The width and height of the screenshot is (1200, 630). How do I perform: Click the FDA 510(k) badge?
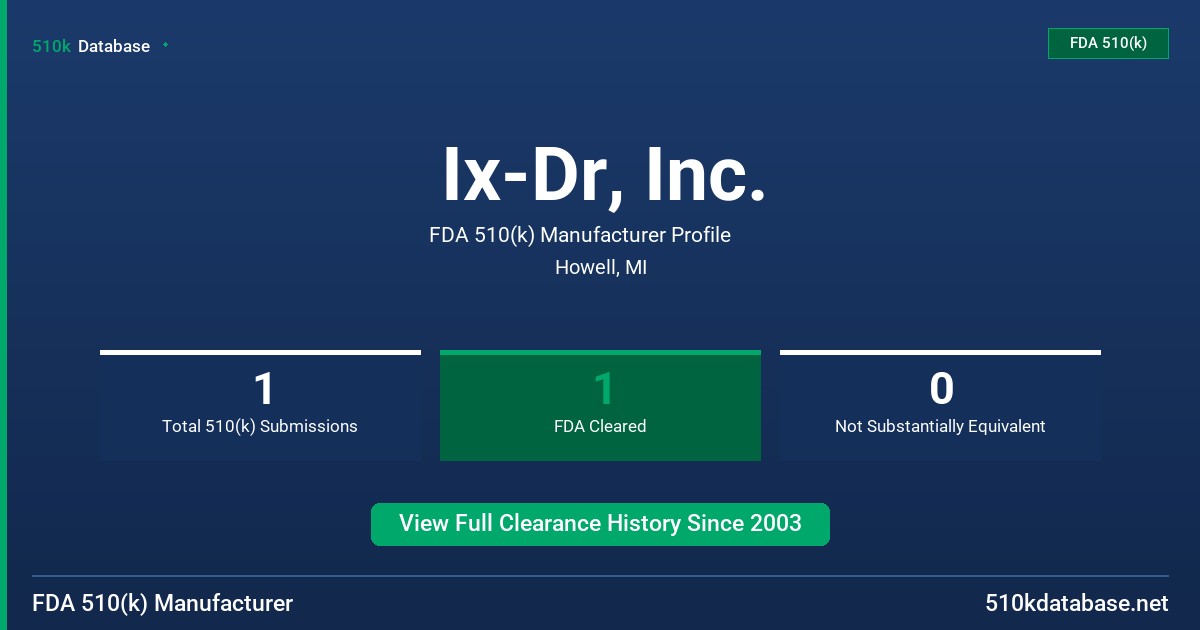click(1108, 43)
